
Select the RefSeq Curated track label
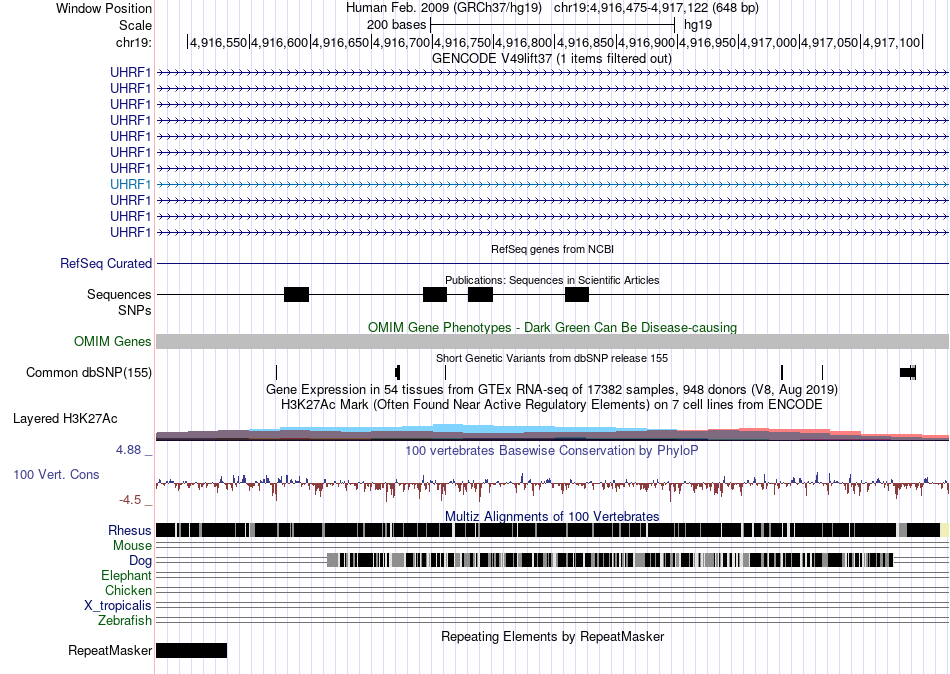tap(105, 264)
